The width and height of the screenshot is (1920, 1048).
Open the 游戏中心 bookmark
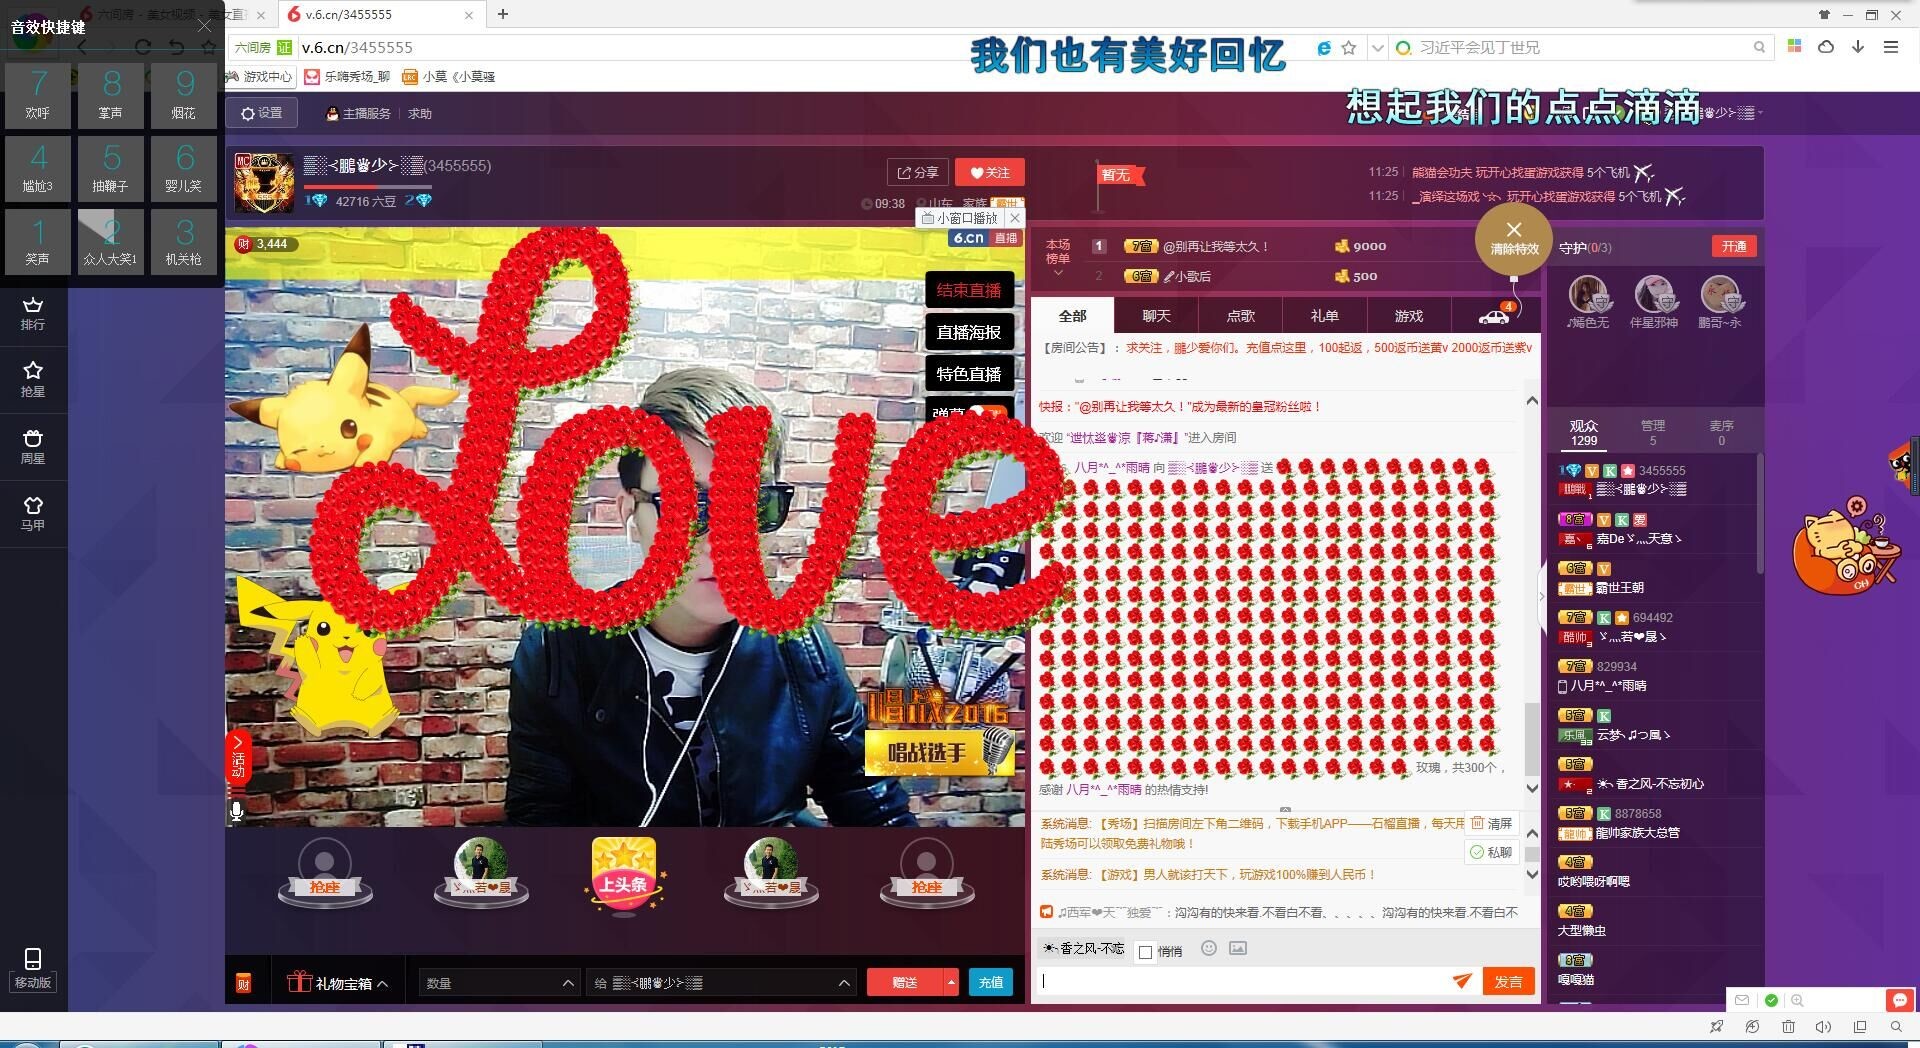pos(259,76)
